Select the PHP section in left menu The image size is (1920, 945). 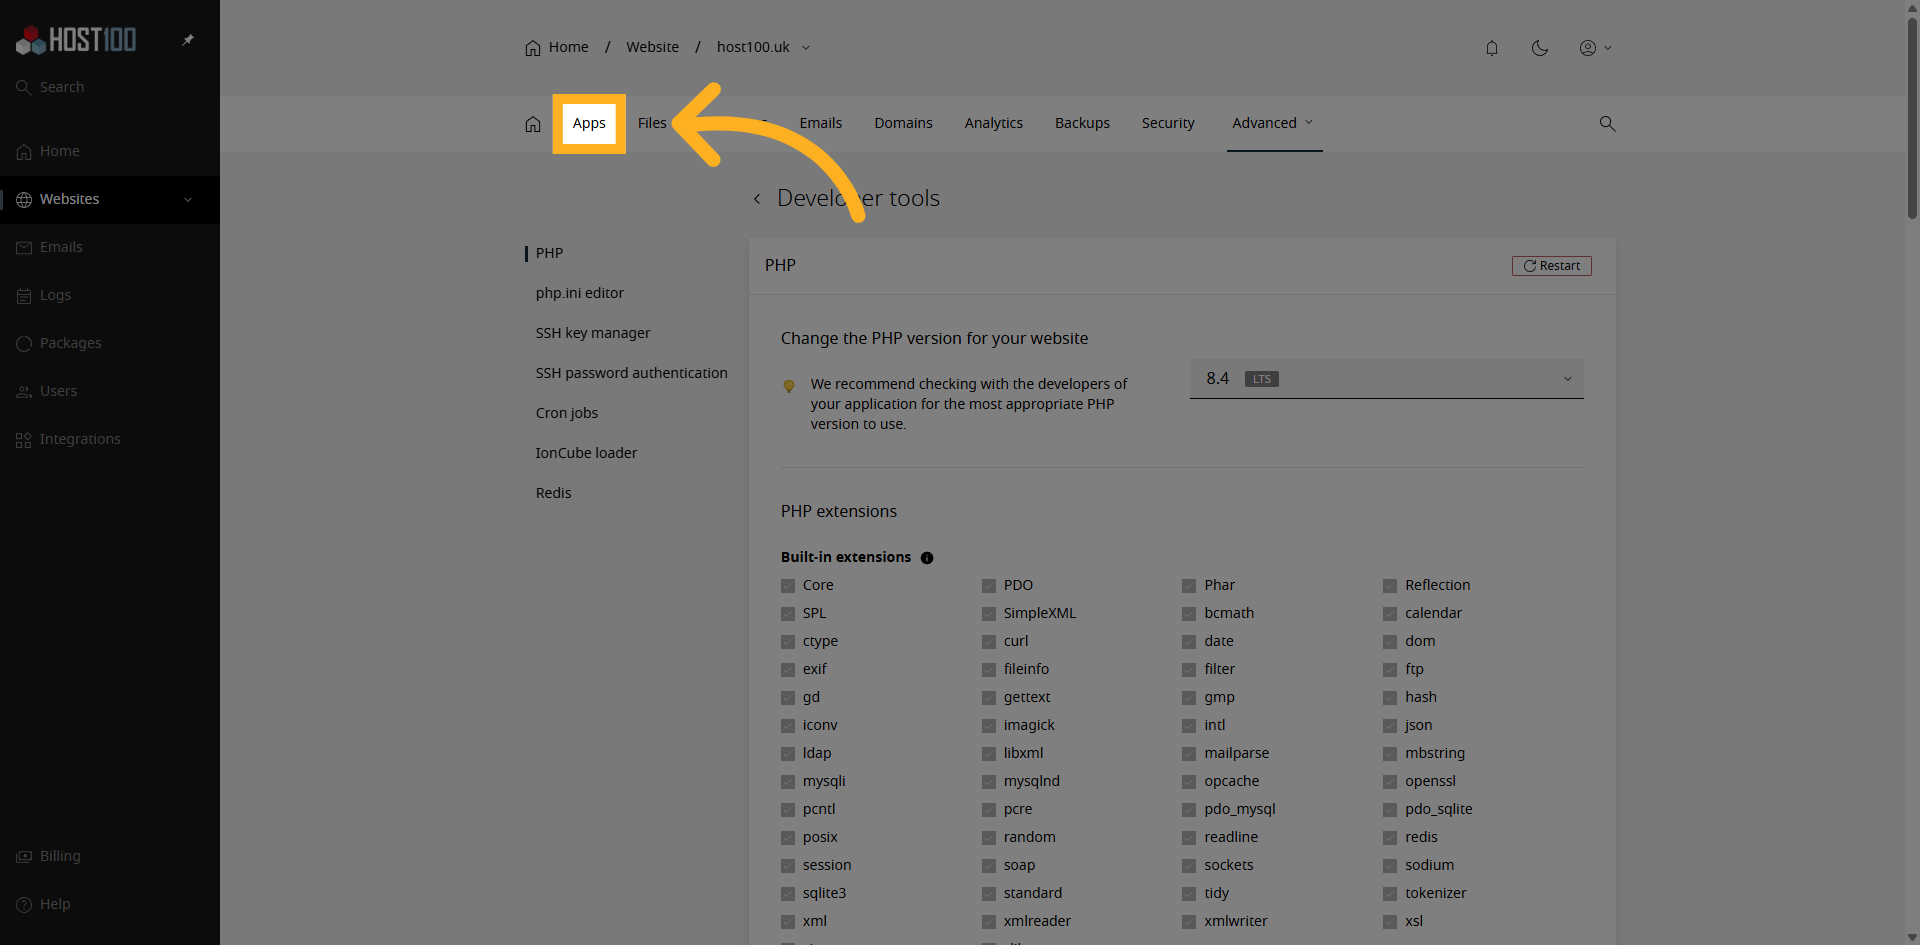click(x=549, y=253)
